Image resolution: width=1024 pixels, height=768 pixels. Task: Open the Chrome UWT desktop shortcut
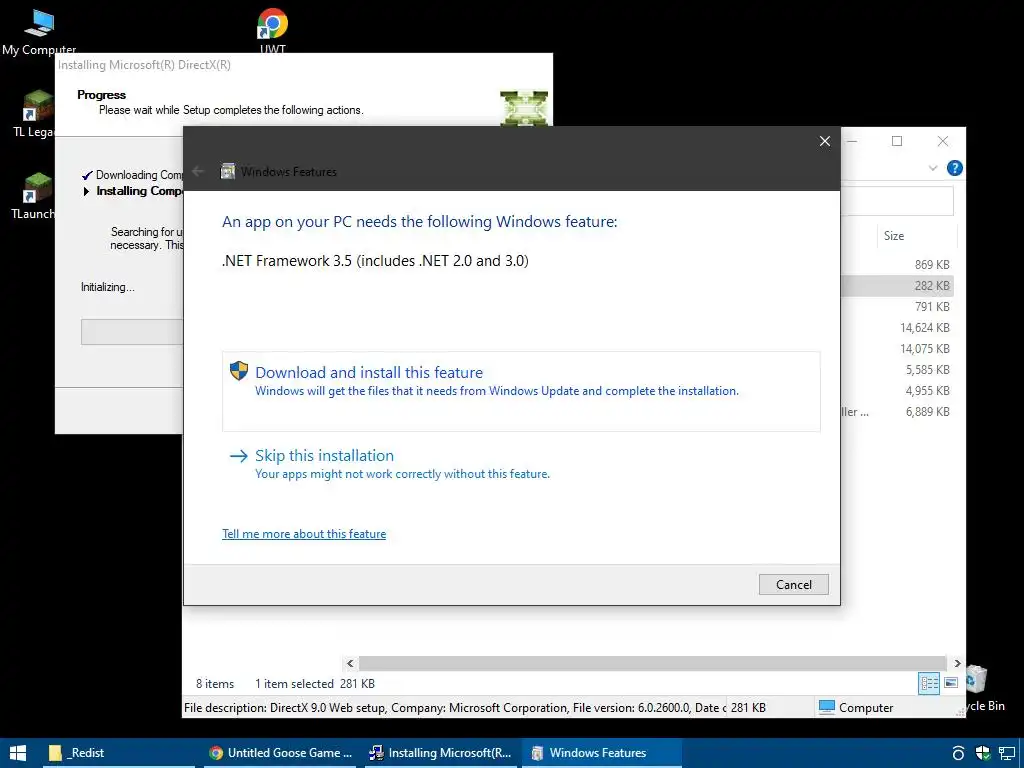click(x=272, y=30)
